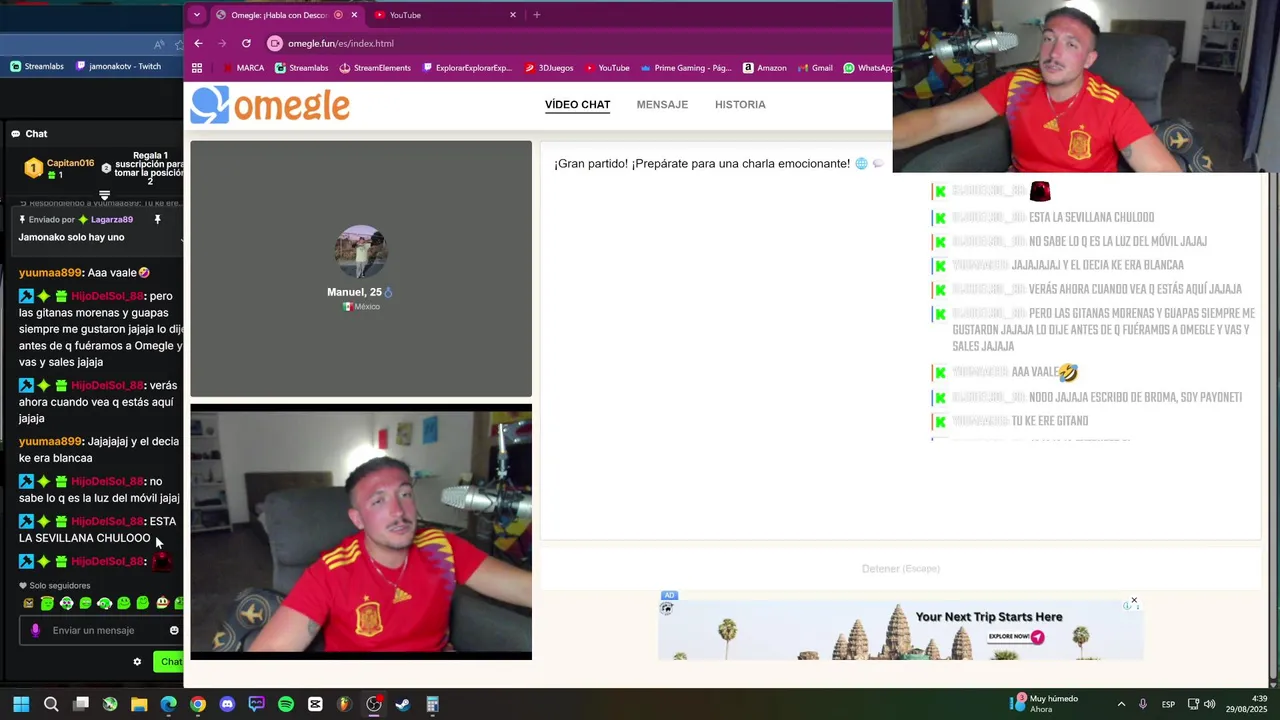Image resolution: width=1280 pixels, height=720 pixels.
Task: Close the Omegle browser tab
Action: tap(354, 15)
